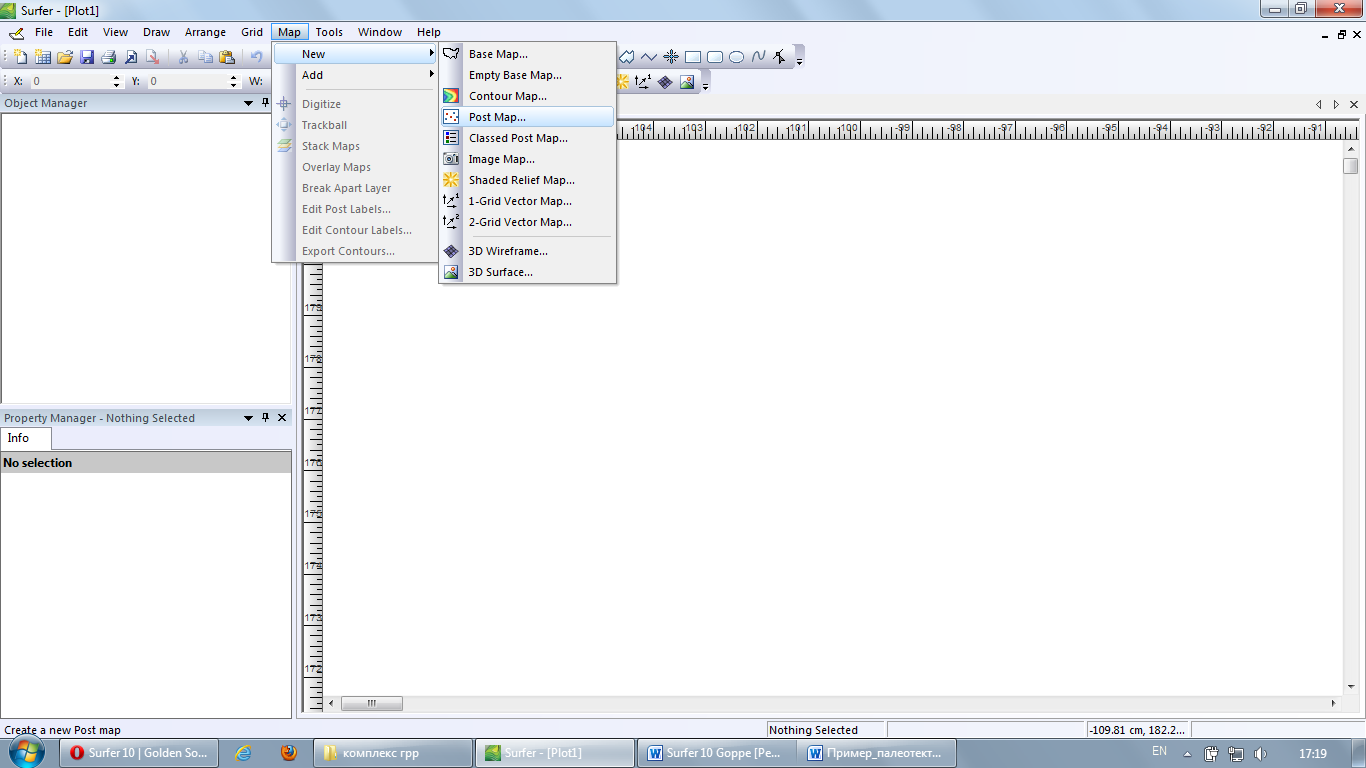Choose Classed Post Map... from the submenu

pos(527,138)
